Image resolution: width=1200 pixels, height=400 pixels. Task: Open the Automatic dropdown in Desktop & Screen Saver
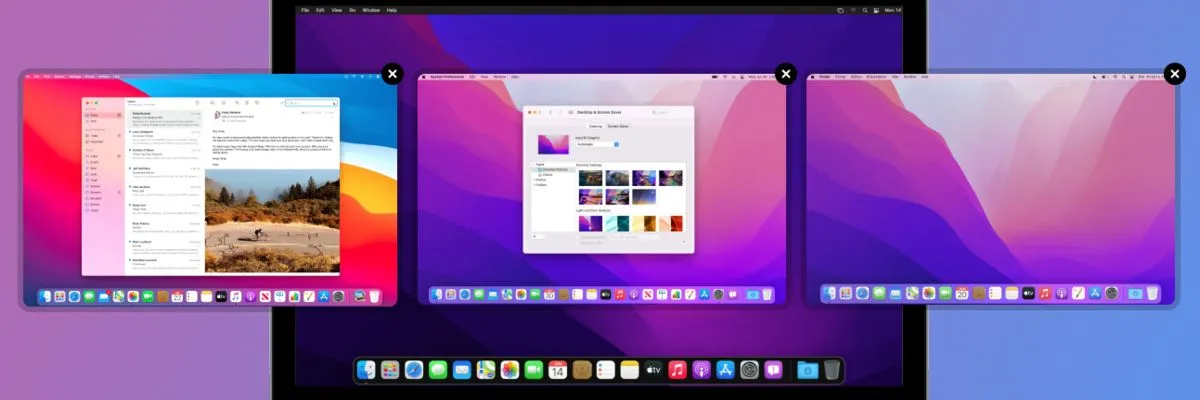point(598,144)
